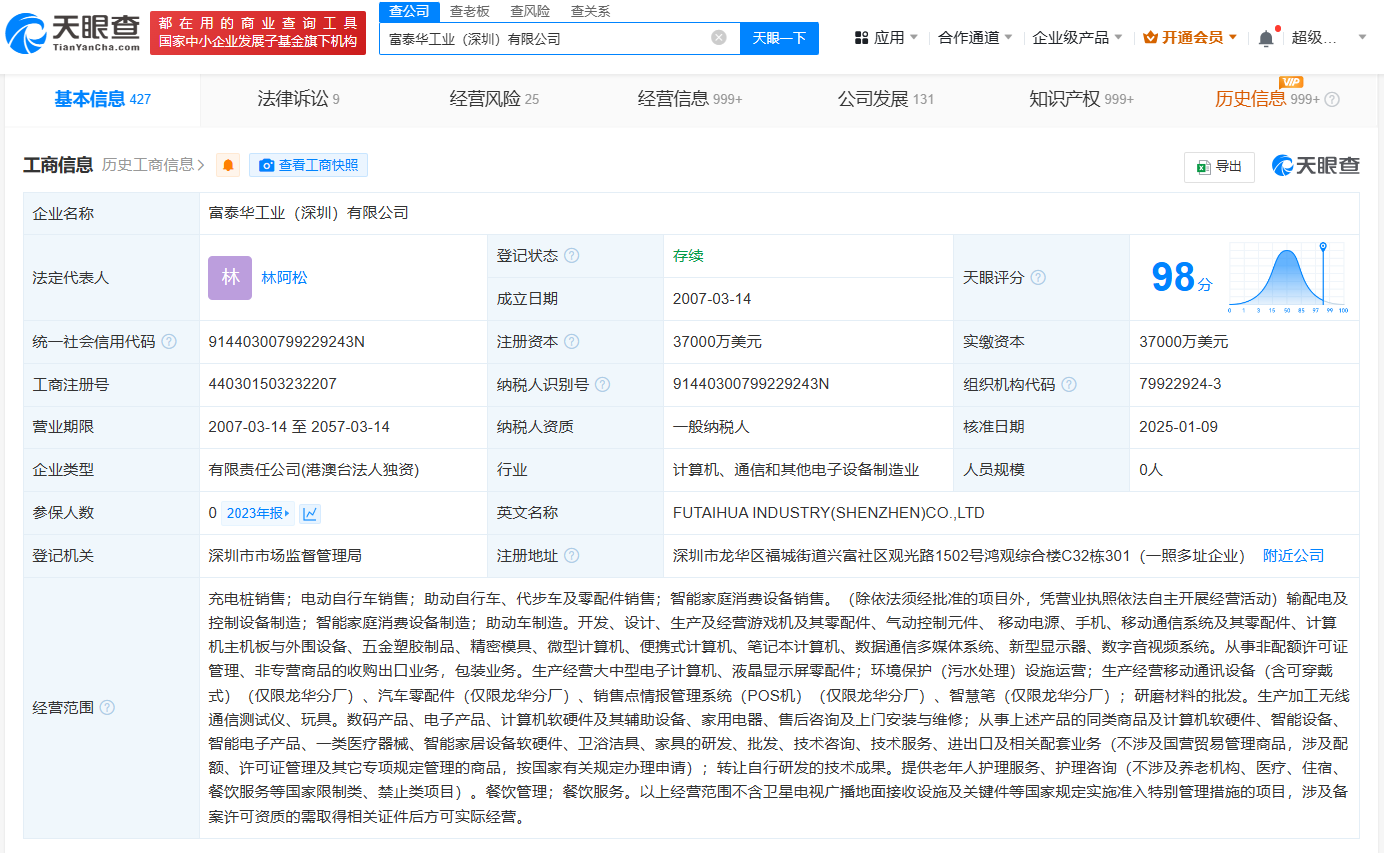Screen dimensions: 1384x853
Task: Click the insured count trend chart icon
Action: (x=310, y=513)
